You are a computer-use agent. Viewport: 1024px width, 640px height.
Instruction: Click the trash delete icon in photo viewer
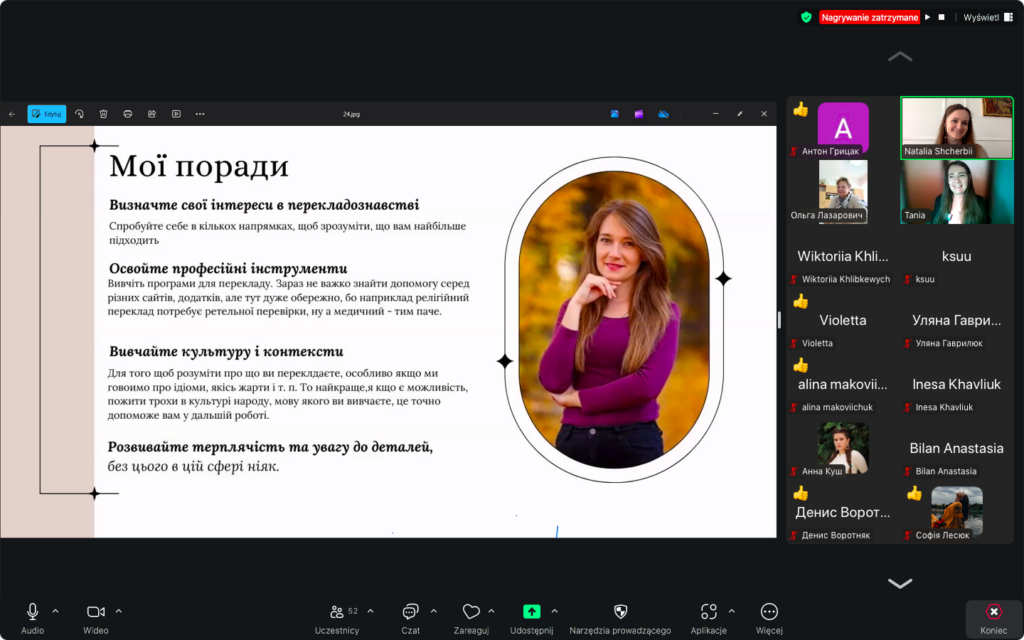(103, 114)
